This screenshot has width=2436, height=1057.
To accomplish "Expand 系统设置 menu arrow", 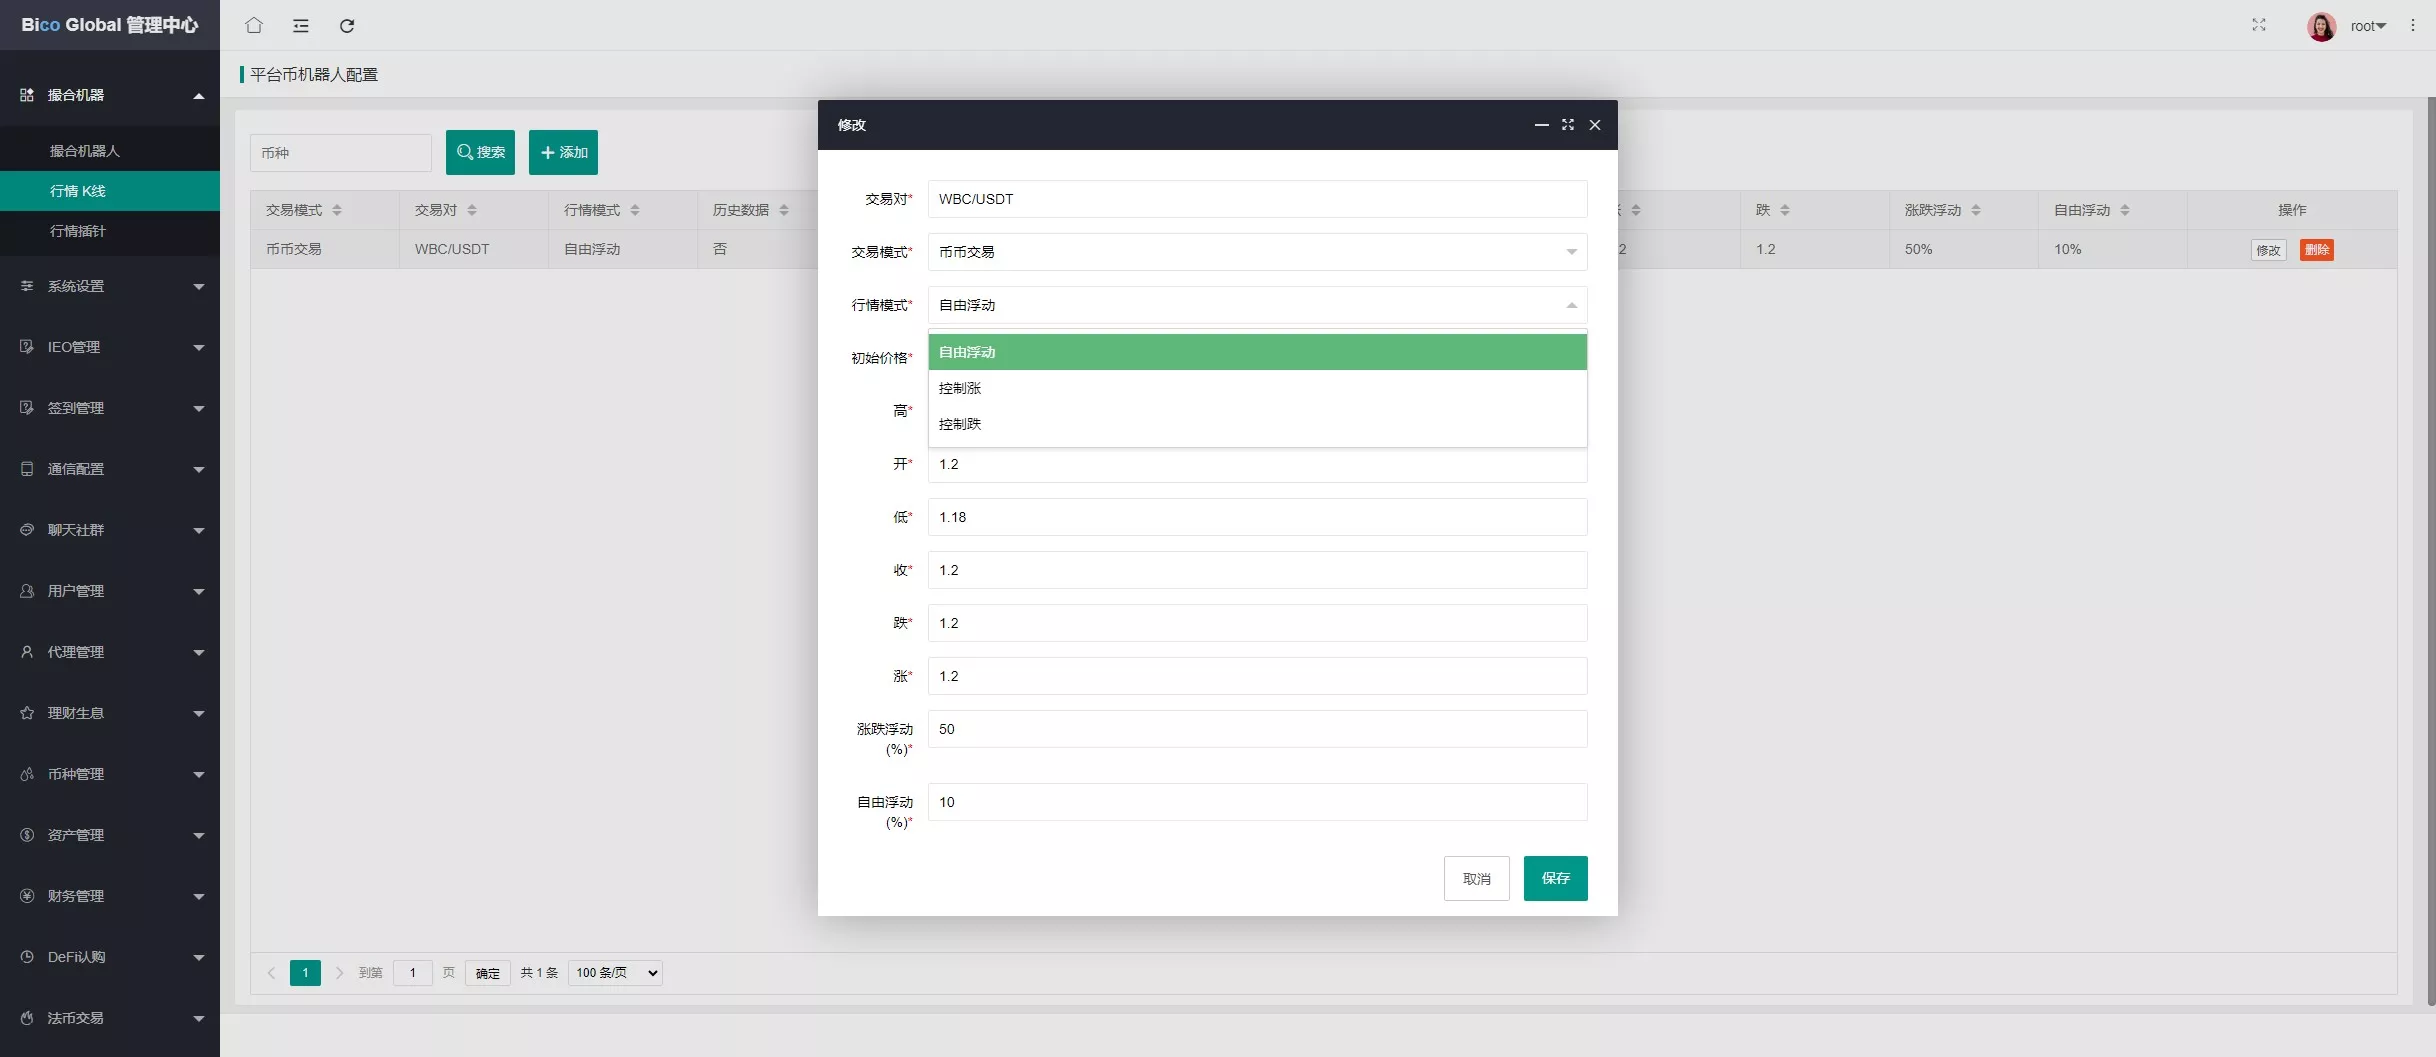I will (x=199, y=287).
